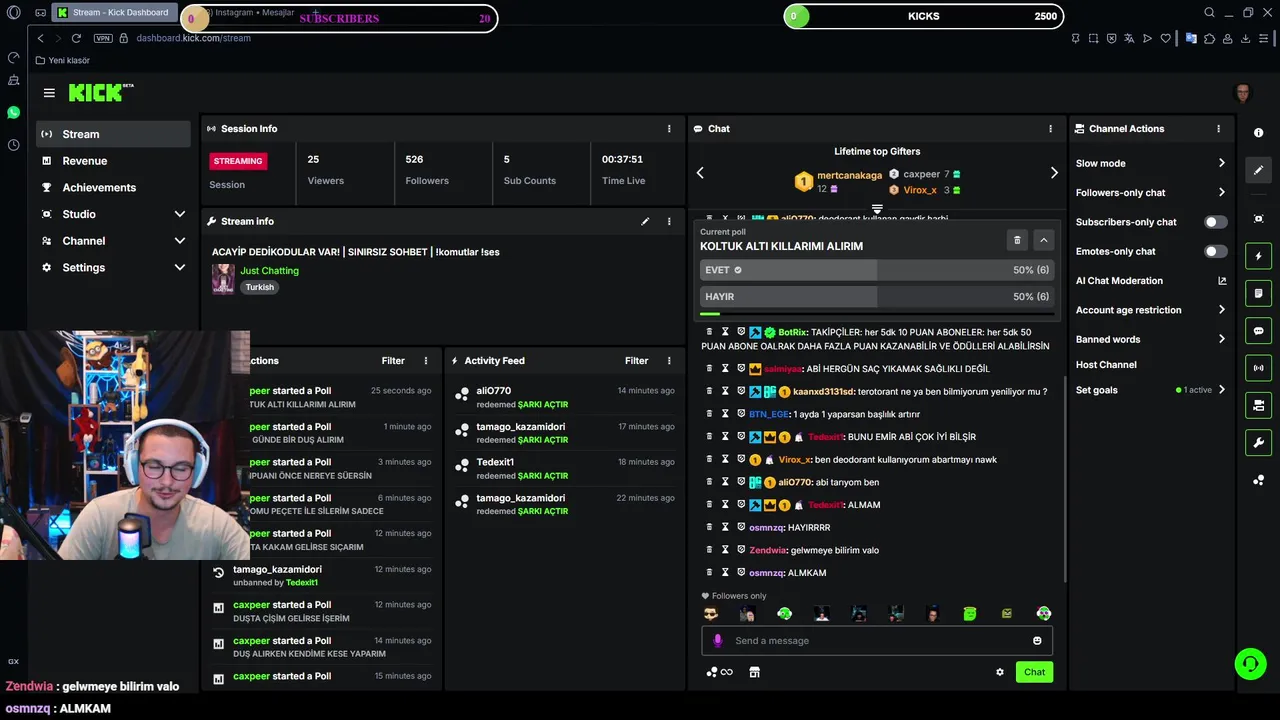Click the Kick logo
Screen dimensions: 1280x720
pyautogui.click(x=100, y=93)
